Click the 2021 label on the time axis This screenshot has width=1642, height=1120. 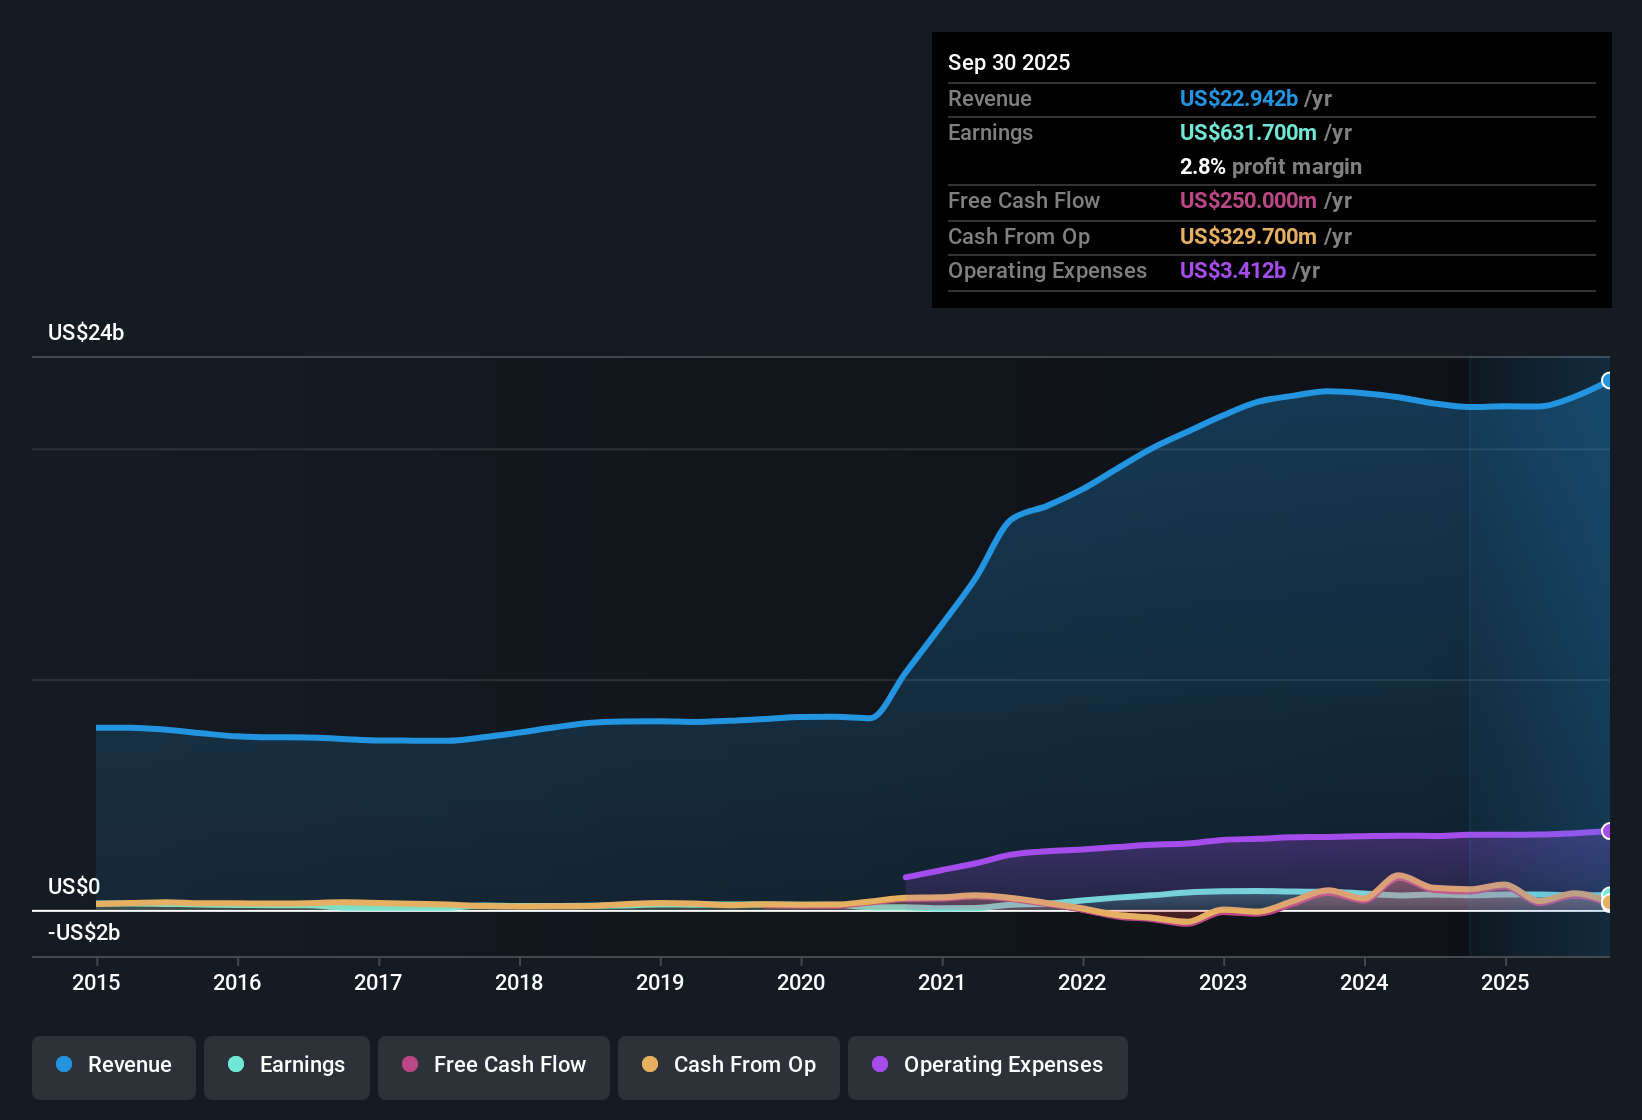click(943, 983)
